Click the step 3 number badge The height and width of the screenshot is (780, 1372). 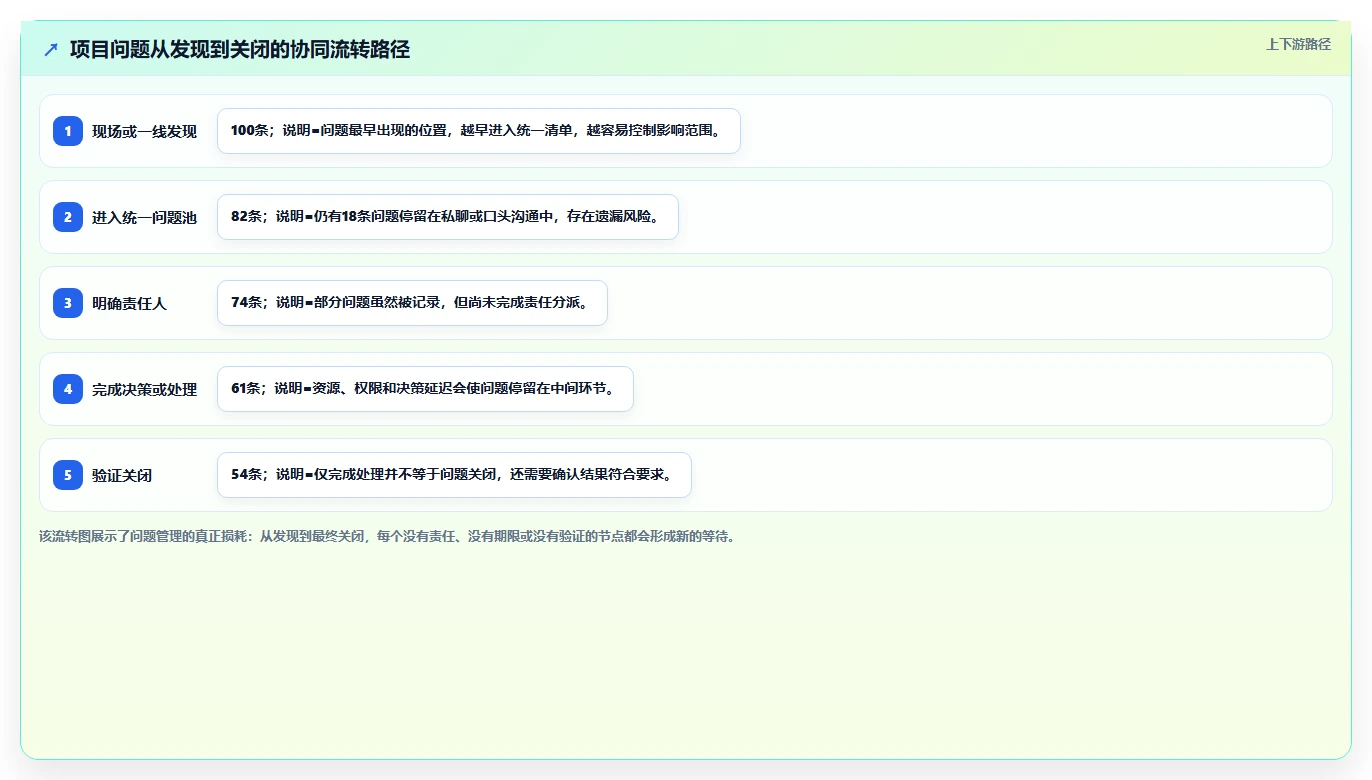tap(68, 303)
